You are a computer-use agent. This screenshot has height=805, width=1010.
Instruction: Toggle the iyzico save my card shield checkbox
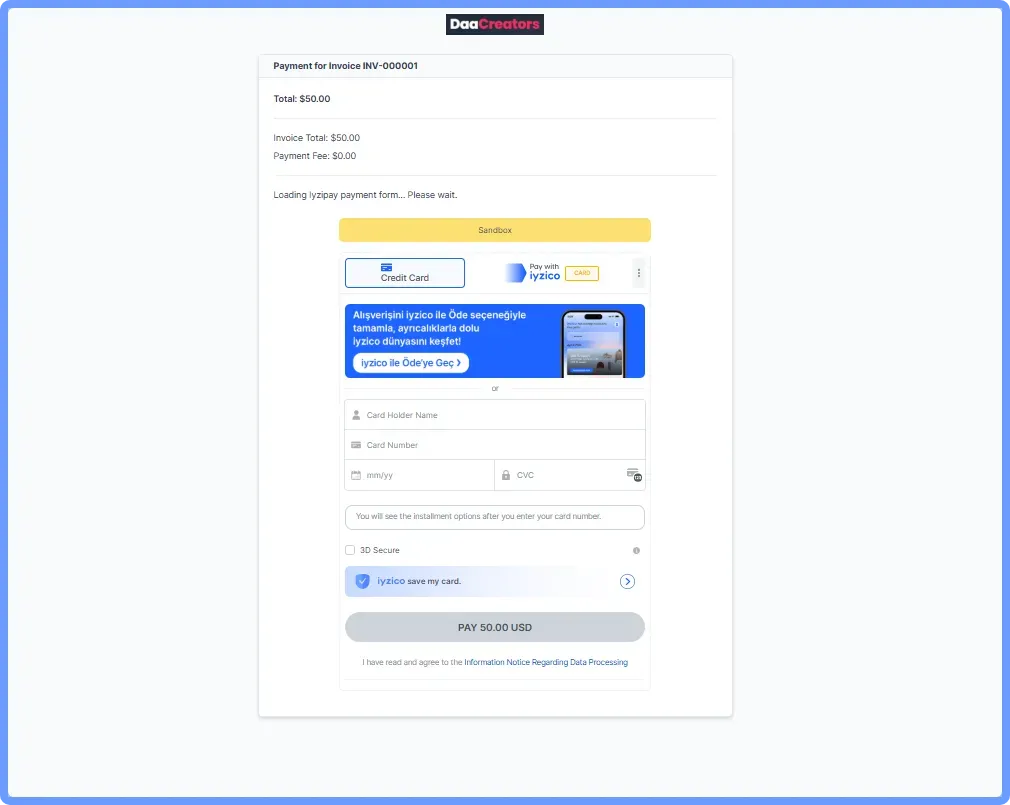coord(363,581)
